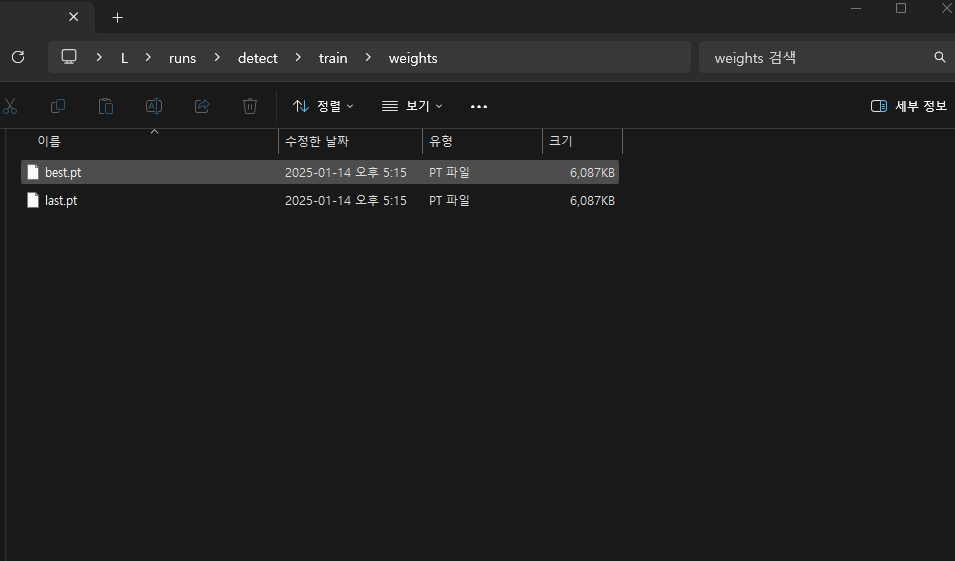Close the current tab
This screenshot has height=561, width=955.
tap(74, 17)
